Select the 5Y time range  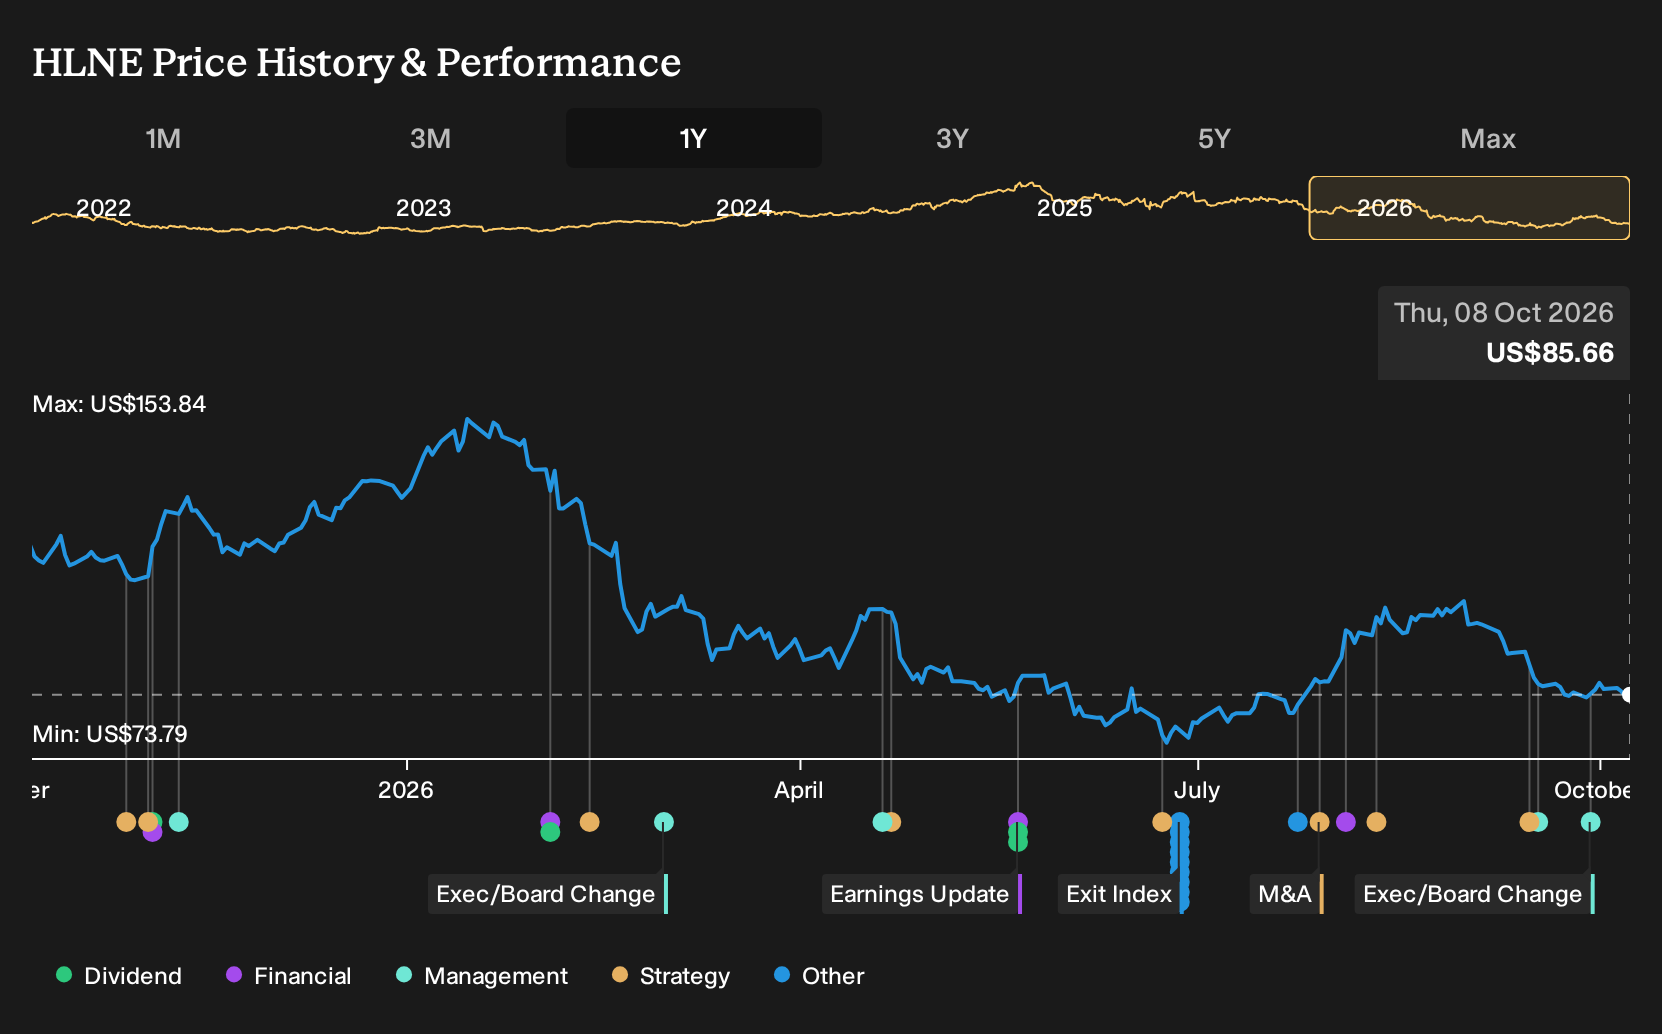1214,138
